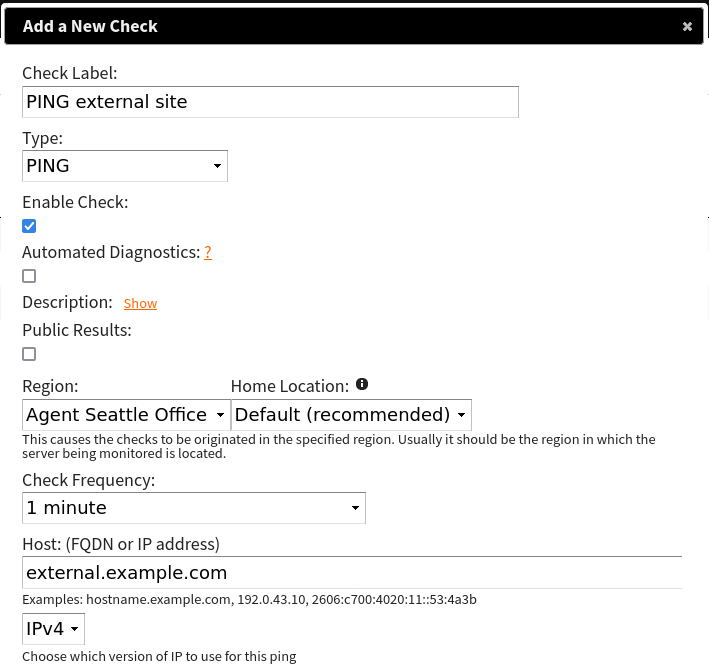The height and width of the screenshot is (671, 709).
Task: Focus the Host input with external.example.com
Action: [x=352, y=573]
